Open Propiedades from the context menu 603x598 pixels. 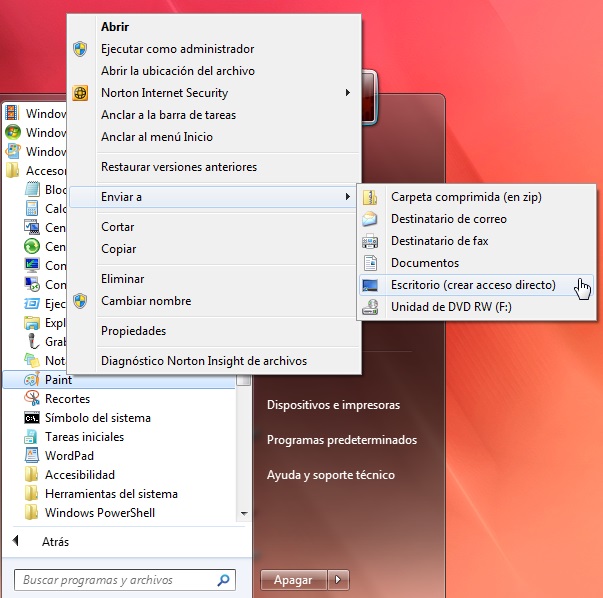point(214,331)
